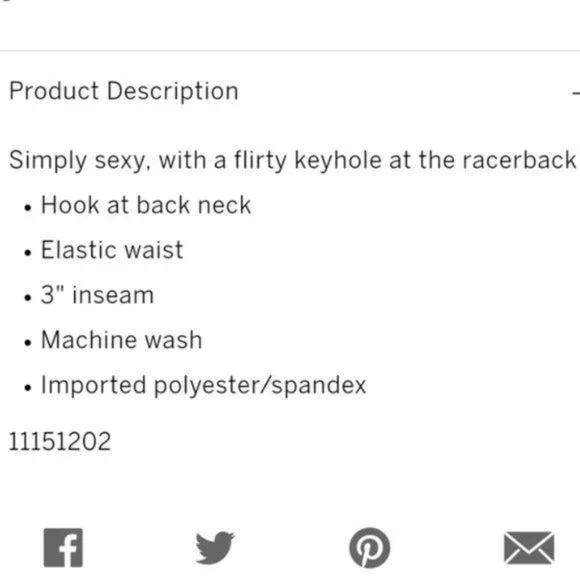Click bullet dot beside Machine wash
This screenshot has width=580, height=580.
click(x=28, y=343)
